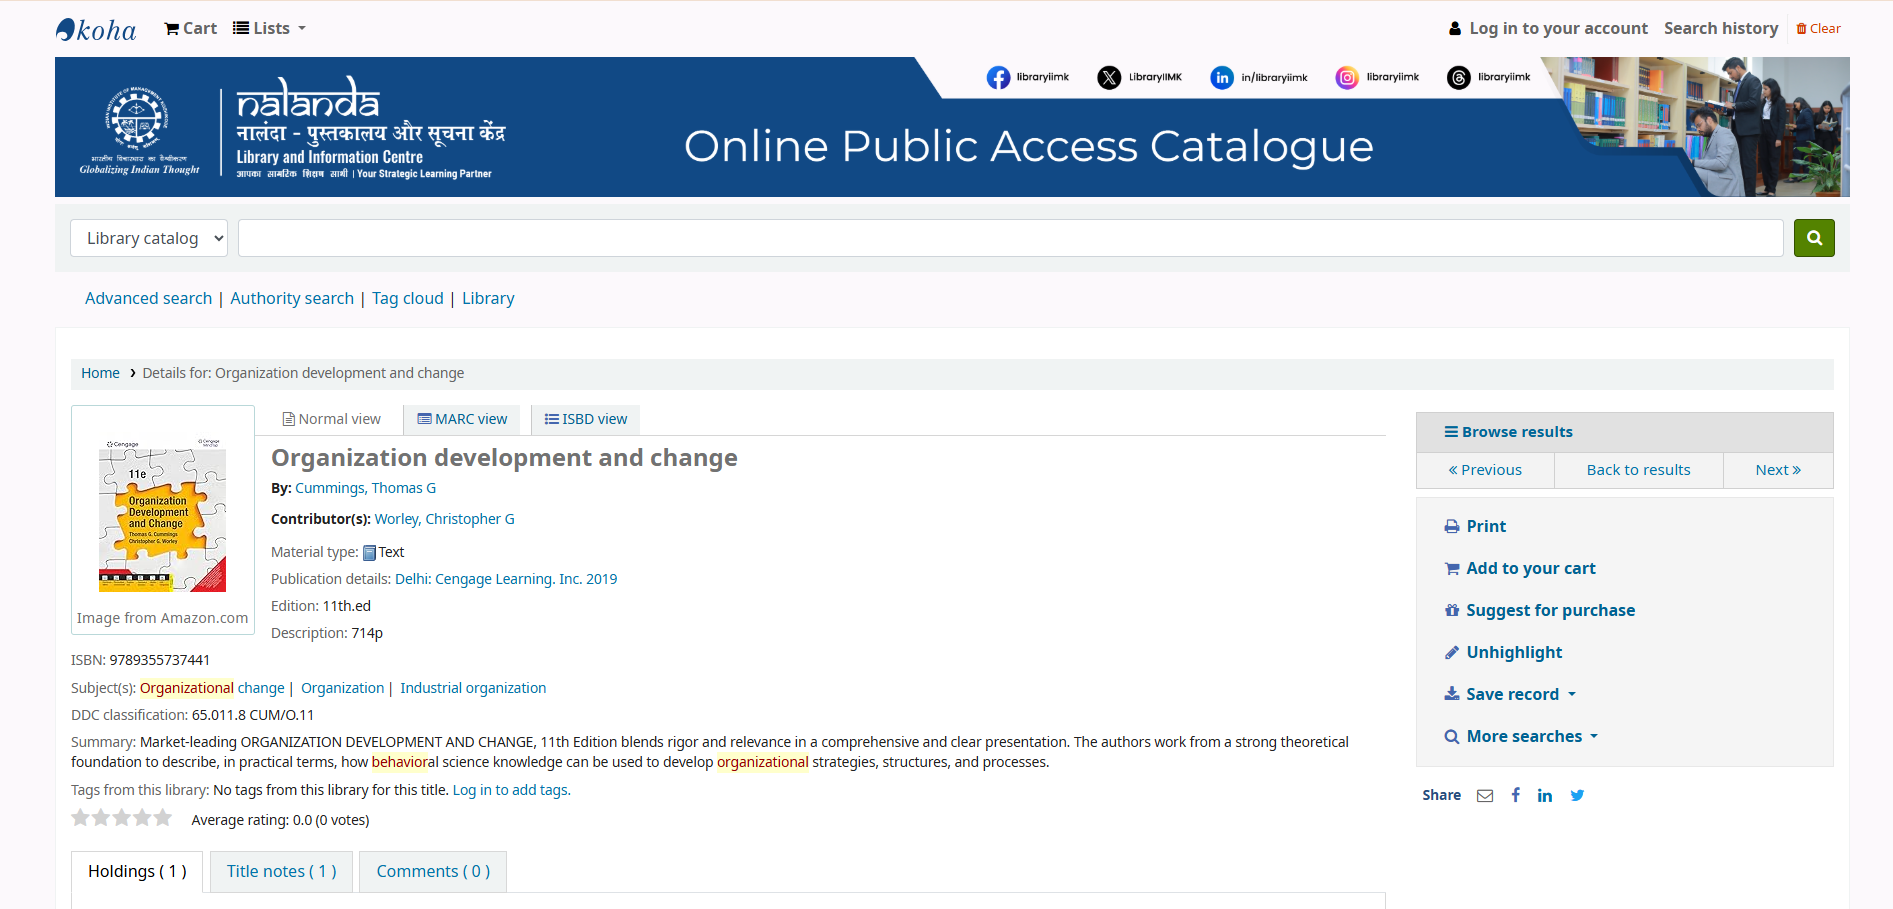Share record on Twitter icon
The image size is (1893, 909).
1577,796
